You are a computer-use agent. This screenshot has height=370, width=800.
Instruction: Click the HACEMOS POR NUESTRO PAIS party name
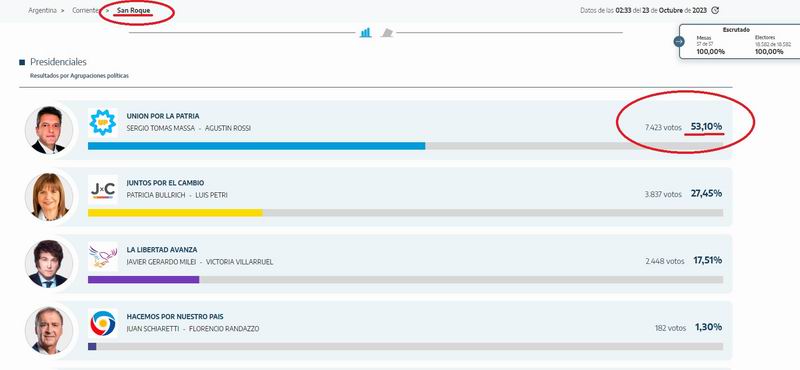pyautogui.click(x=175, y=317)
